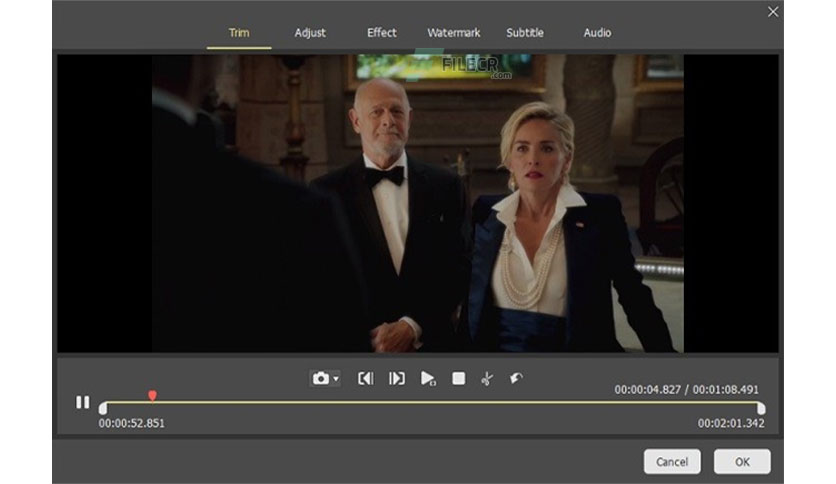Stop playback with the square icon
Screen dimensions: 836x484
(459, 378)
